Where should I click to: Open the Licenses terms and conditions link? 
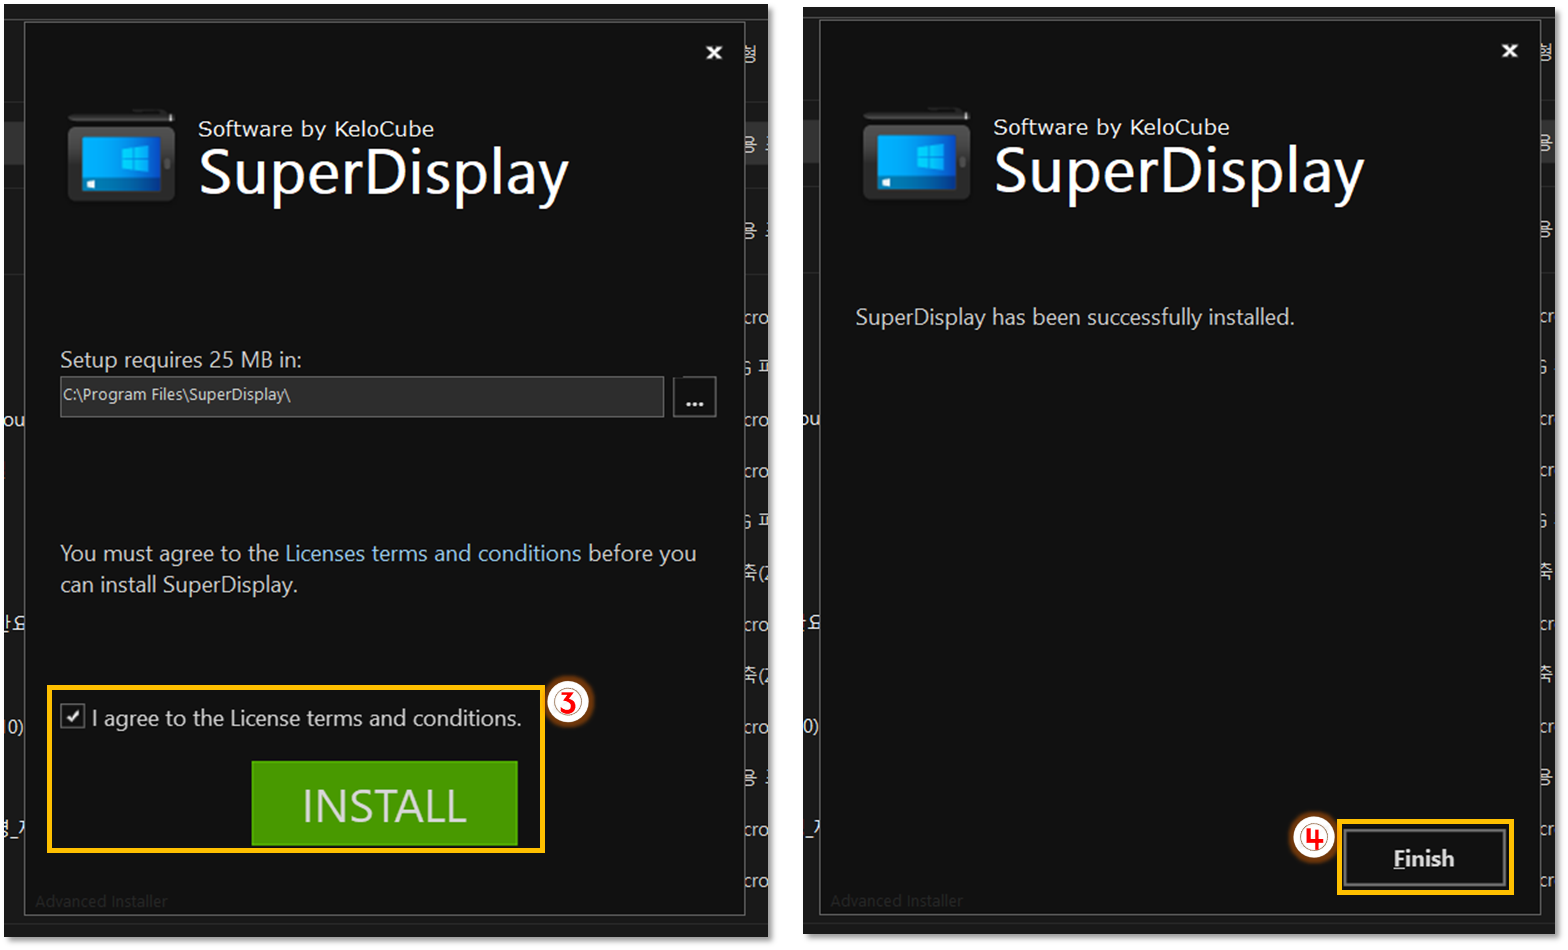click(x=433, y=553)
